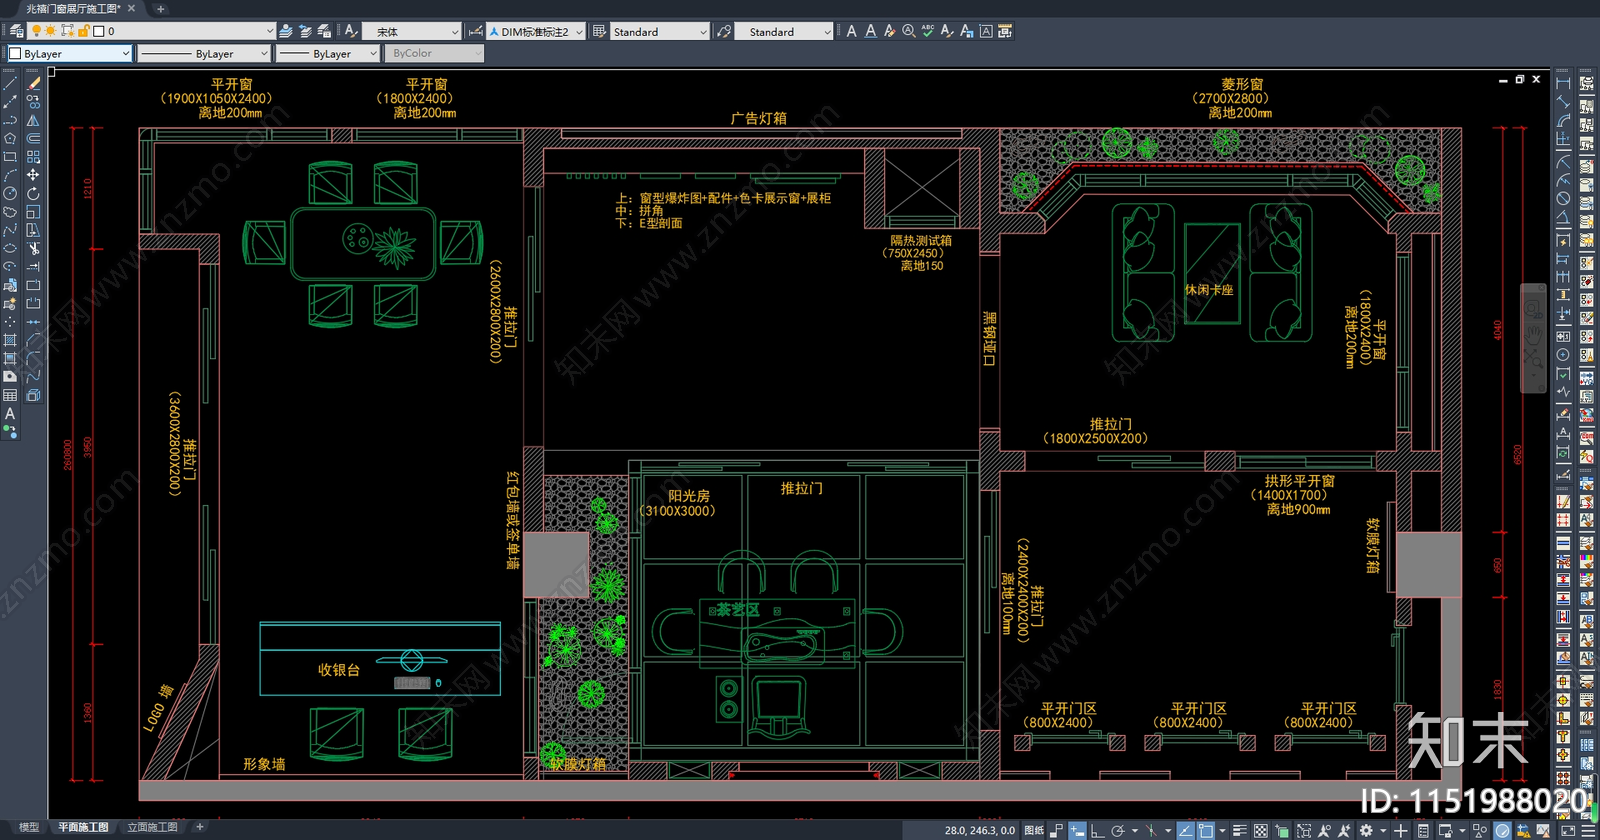Click the ABC spell check icon
This screenshot has height=840, width=1600.
[928, 31]
